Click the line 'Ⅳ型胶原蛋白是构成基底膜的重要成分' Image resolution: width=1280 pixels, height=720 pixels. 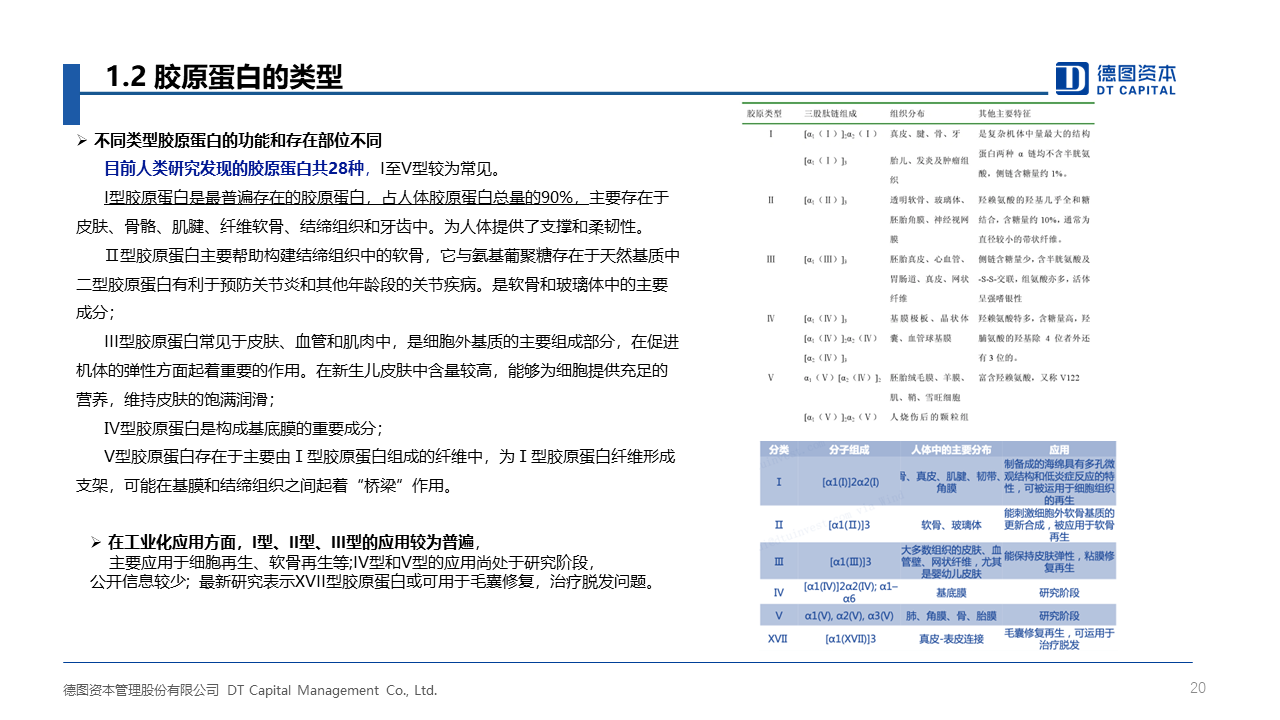[x=243, y=428]
